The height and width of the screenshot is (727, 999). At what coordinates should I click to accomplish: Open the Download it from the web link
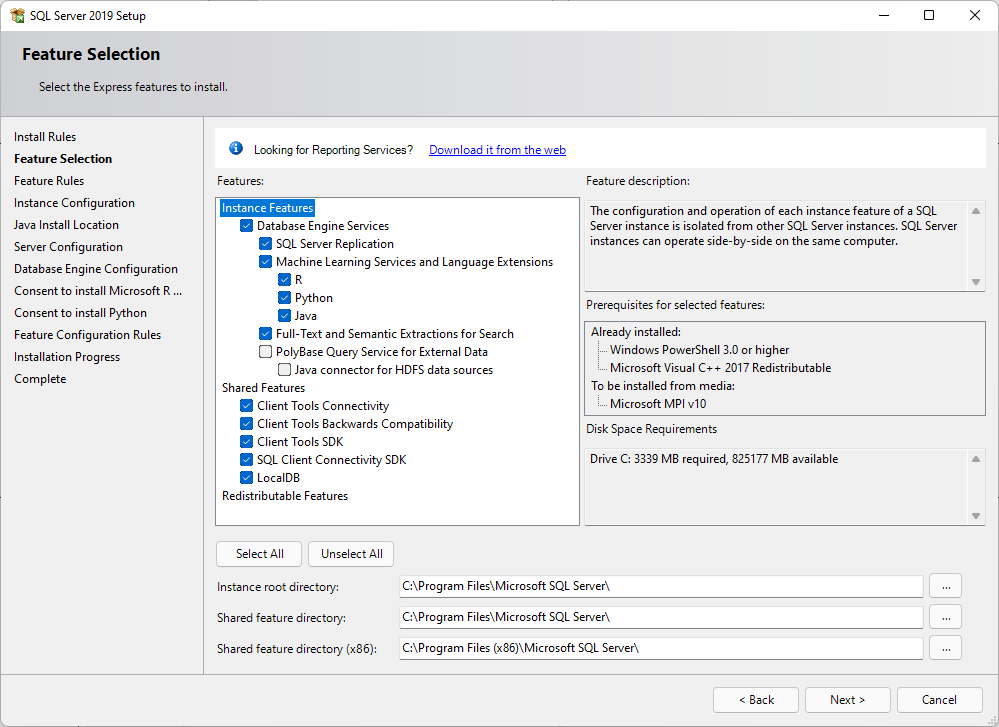click(x=497, y=150)
